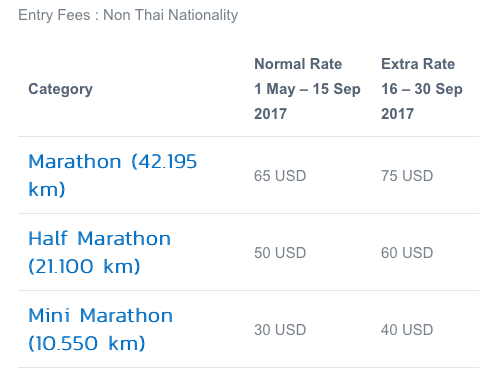Select the 30 USD mini marathon fee
Image resolution: width=485 pixels, height=385 pixels.
click(280, 330)
